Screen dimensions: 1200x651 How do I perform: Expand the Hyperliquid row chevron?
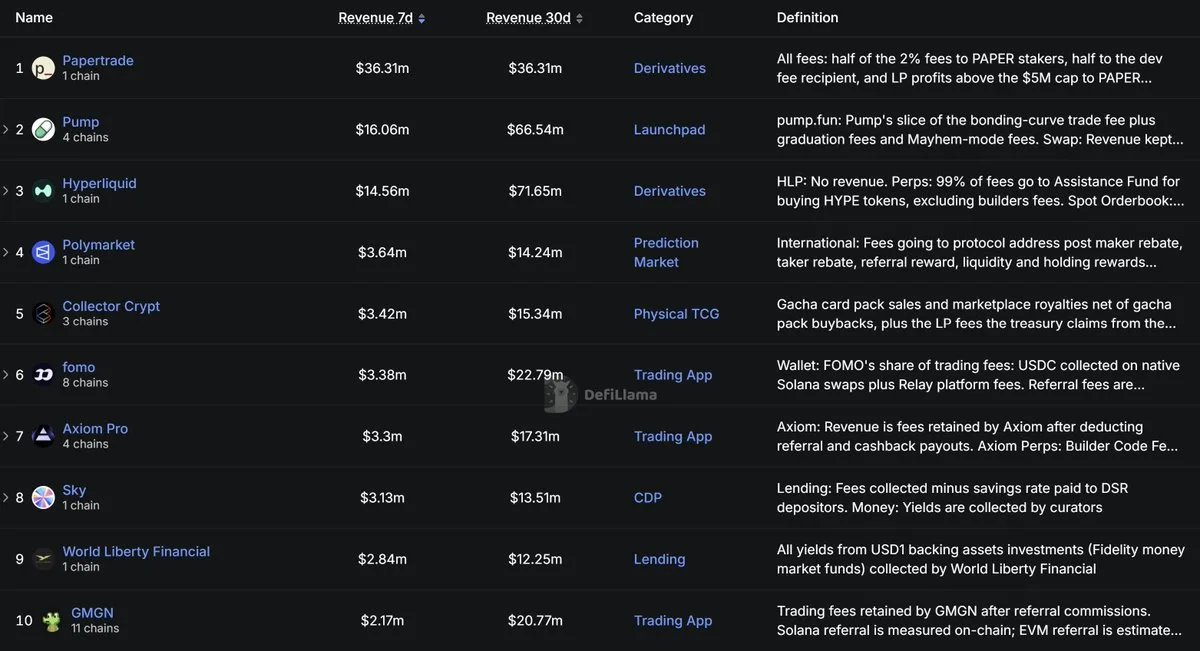tap(6, 191)
